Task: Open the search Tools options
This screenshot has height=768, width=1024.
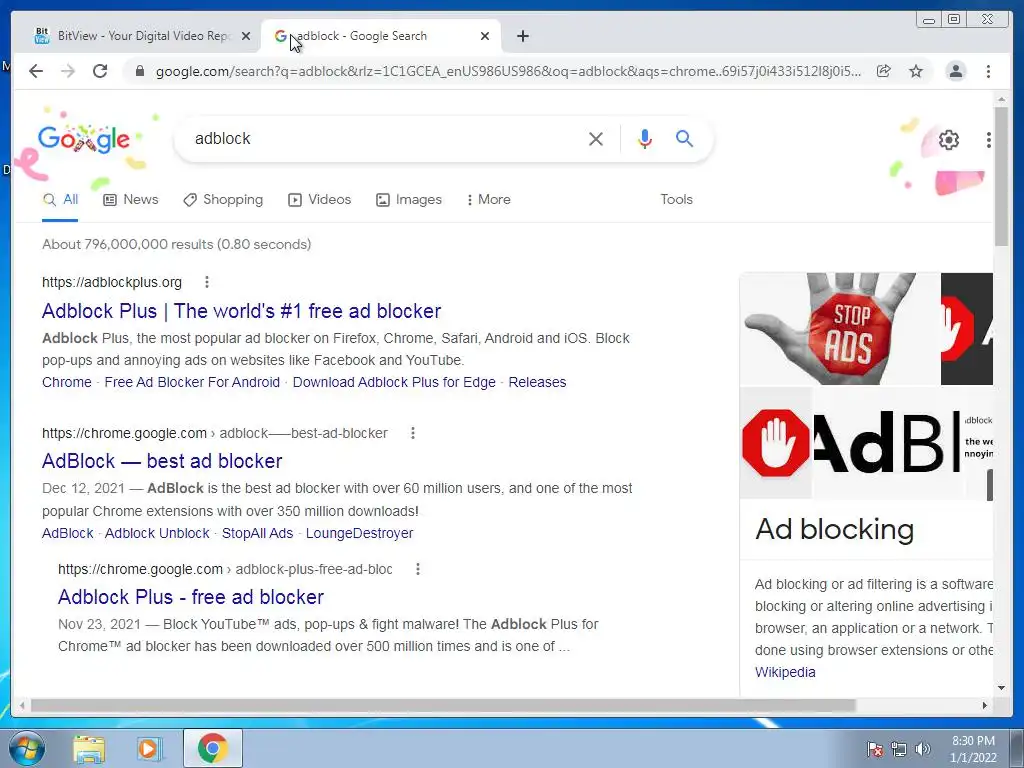Action: pyautogui.click(x=676, y=200)
